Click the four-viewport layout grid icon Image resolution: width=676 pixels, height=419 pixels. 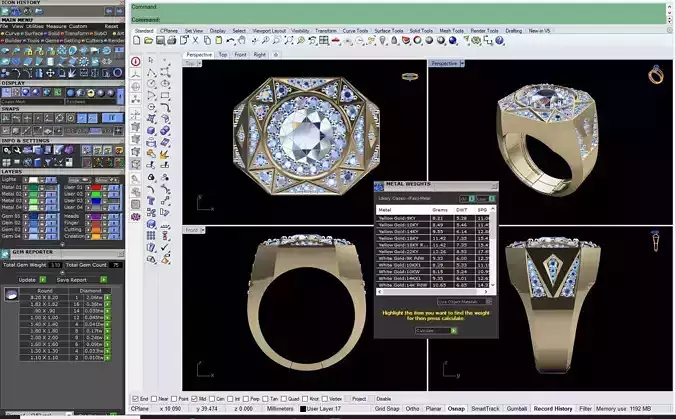pos(324,41)
